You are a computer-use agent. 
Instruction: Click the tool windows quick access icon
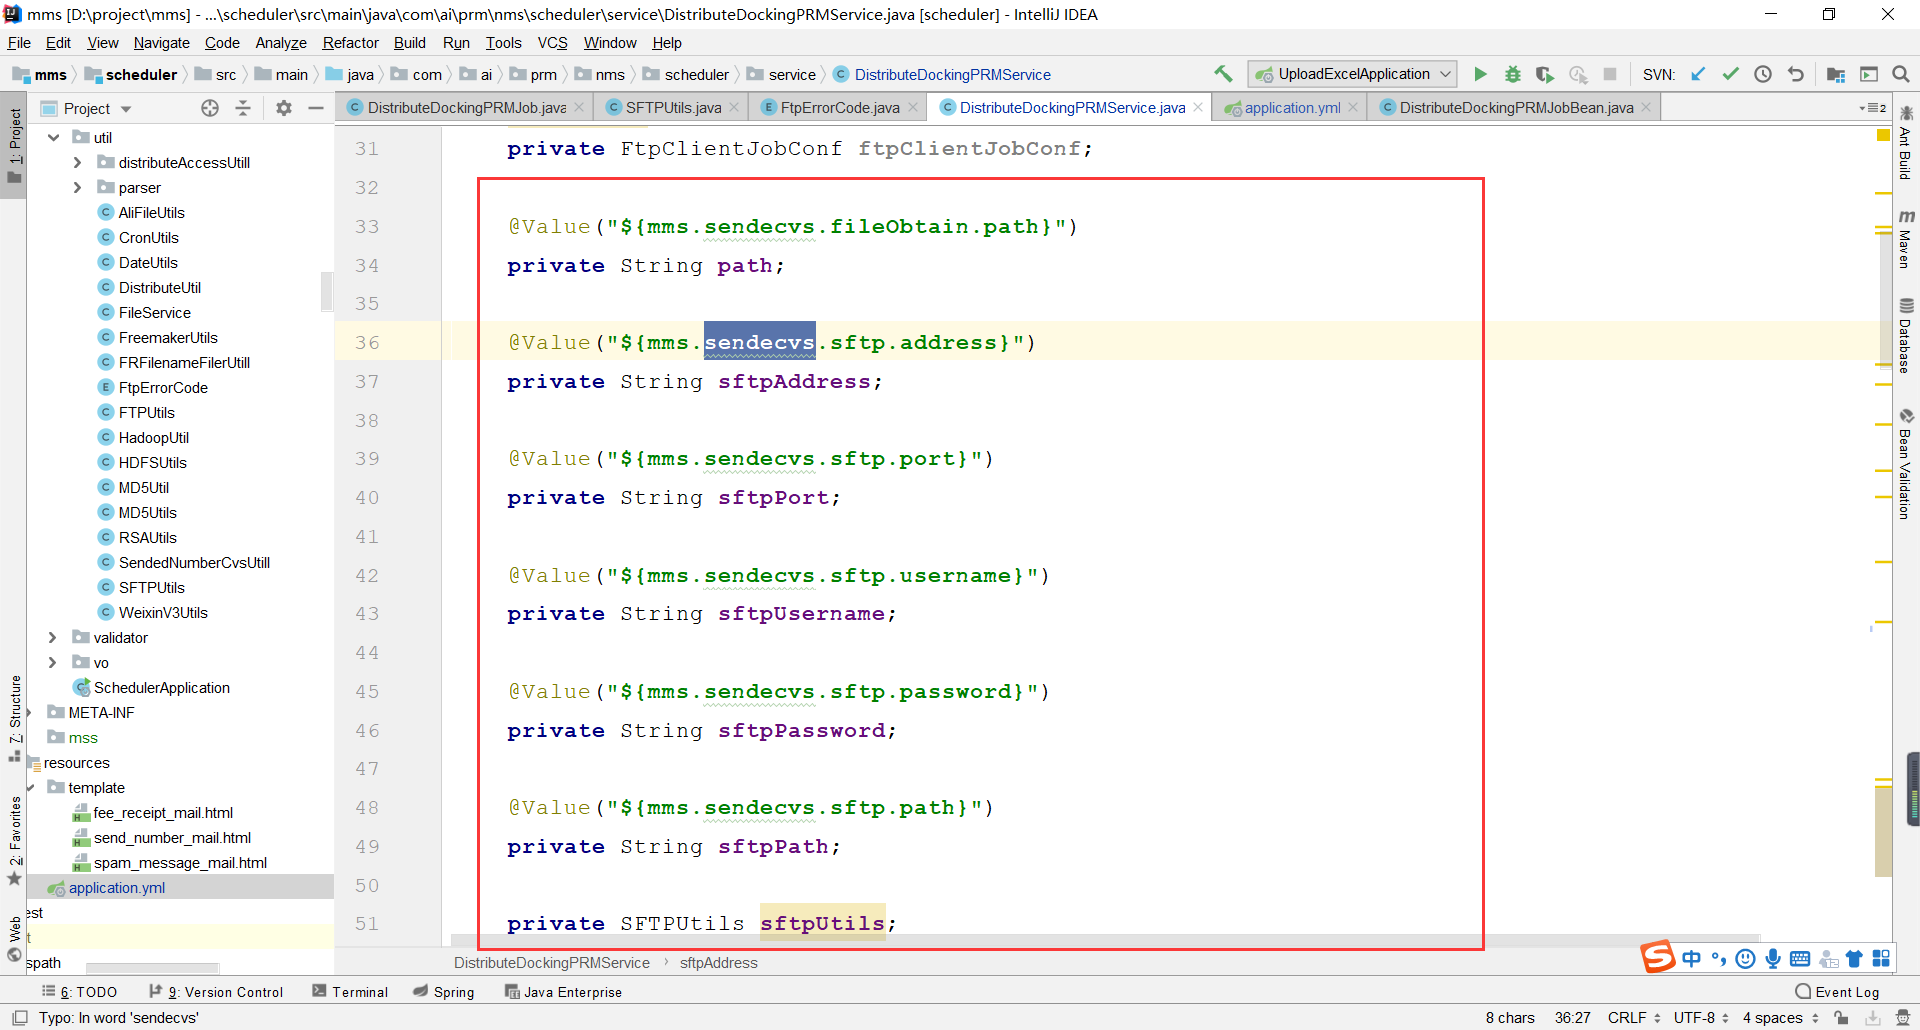pyautogui.click(x=20, y=1018)
